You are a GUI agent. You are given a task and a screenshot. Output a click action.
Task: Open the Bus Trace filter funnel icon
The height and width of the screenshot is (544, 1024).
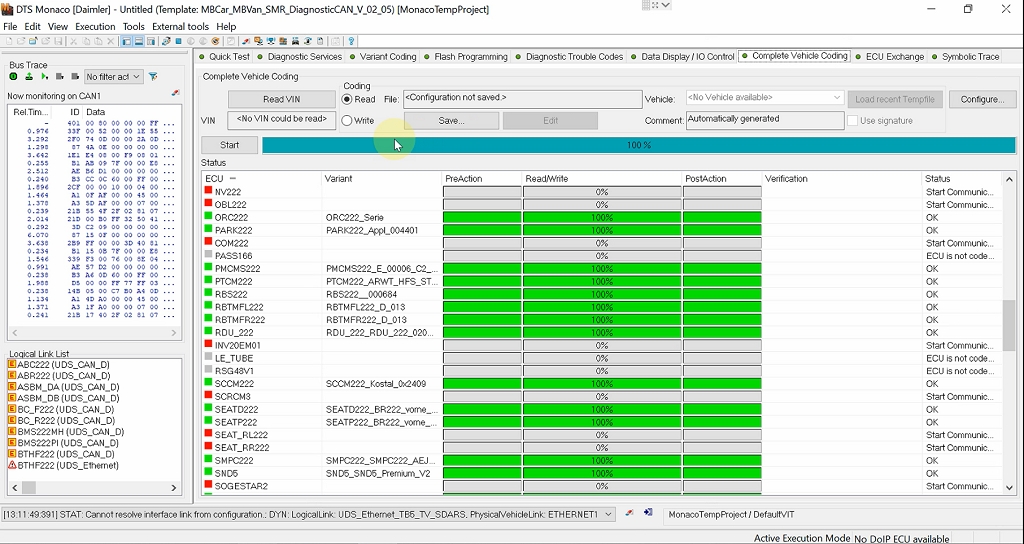(x=153, y=76)
